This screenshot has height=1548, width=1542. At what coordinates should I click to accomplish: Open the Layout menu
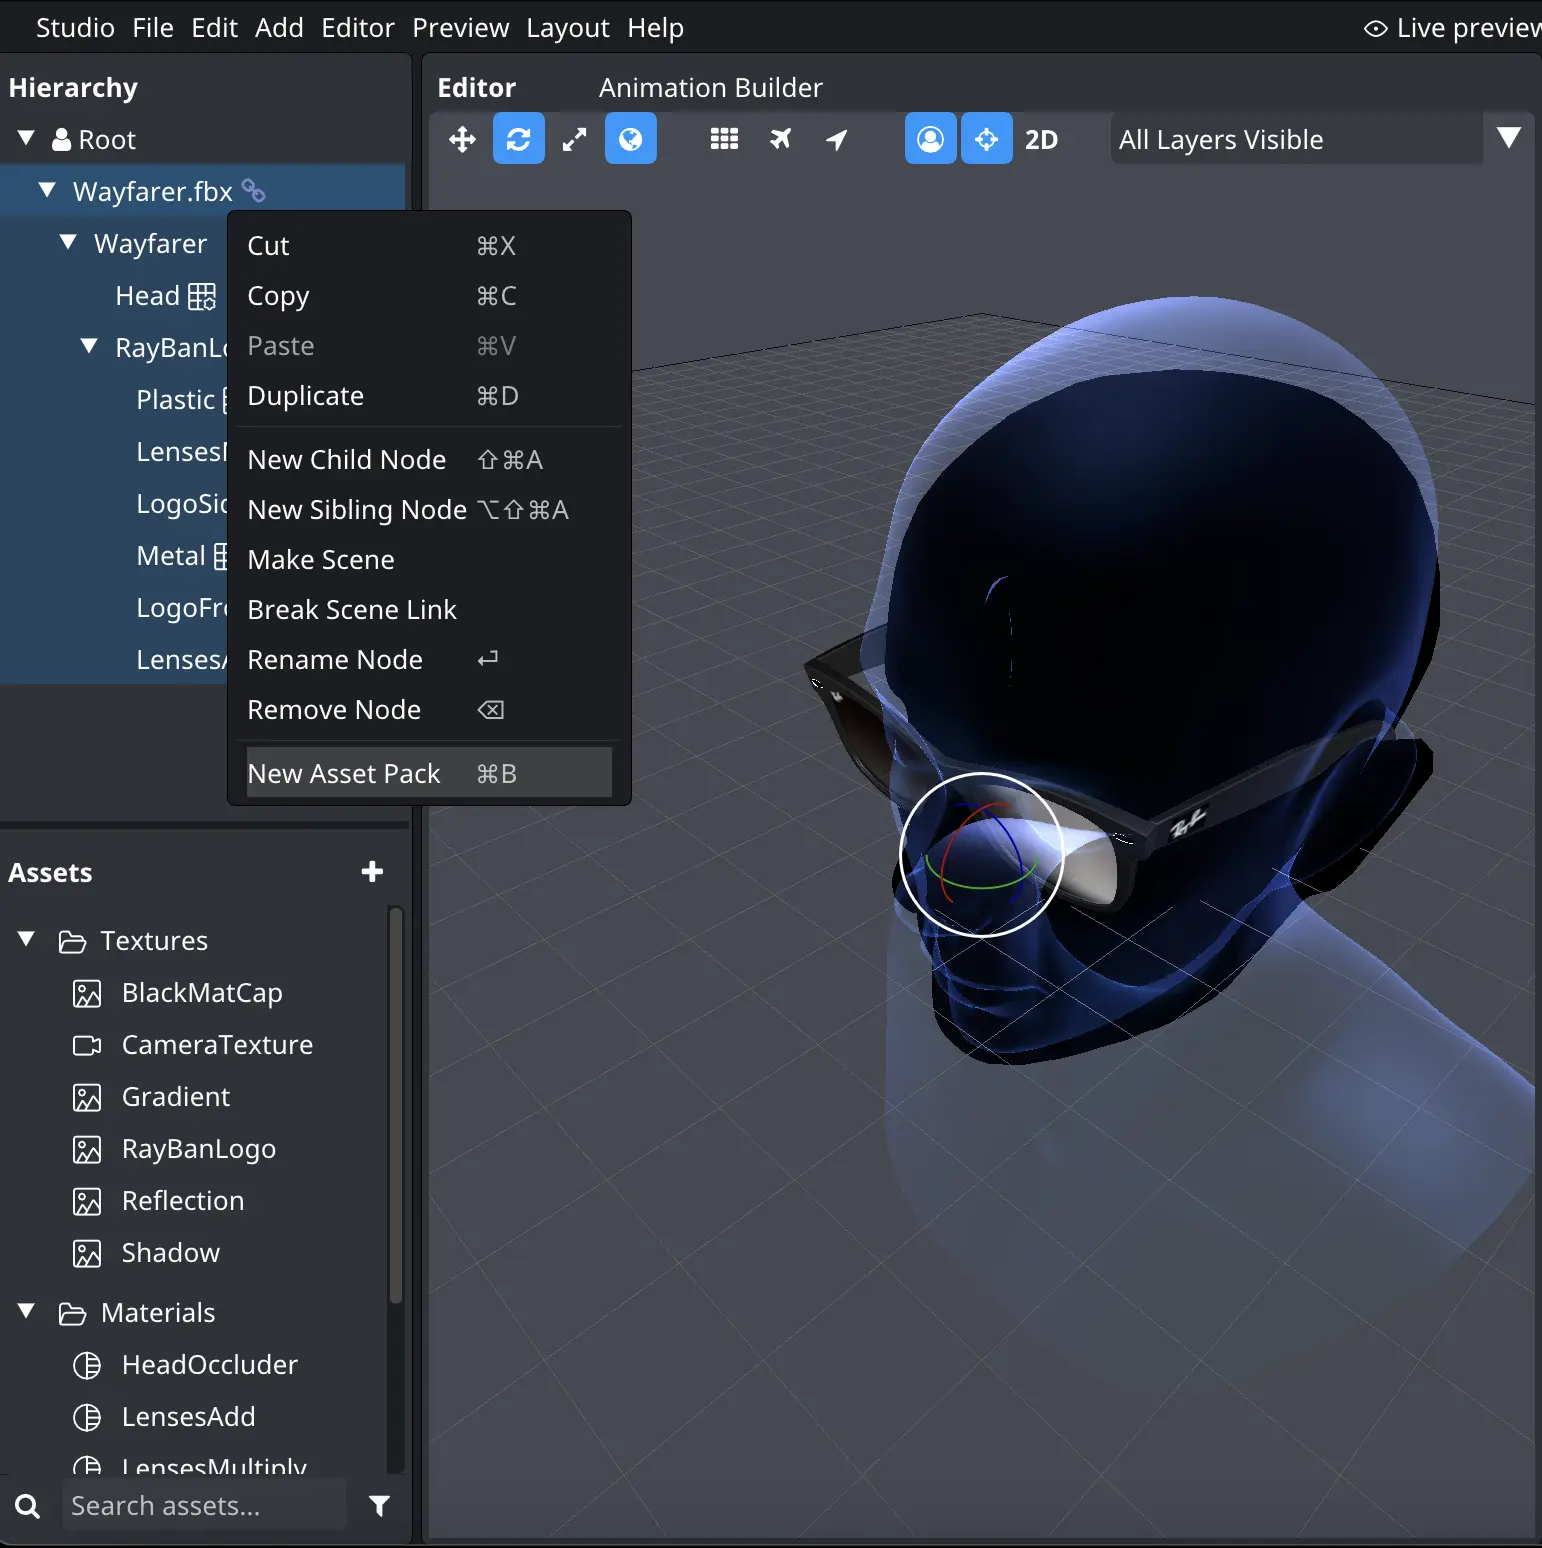[568, 28]
